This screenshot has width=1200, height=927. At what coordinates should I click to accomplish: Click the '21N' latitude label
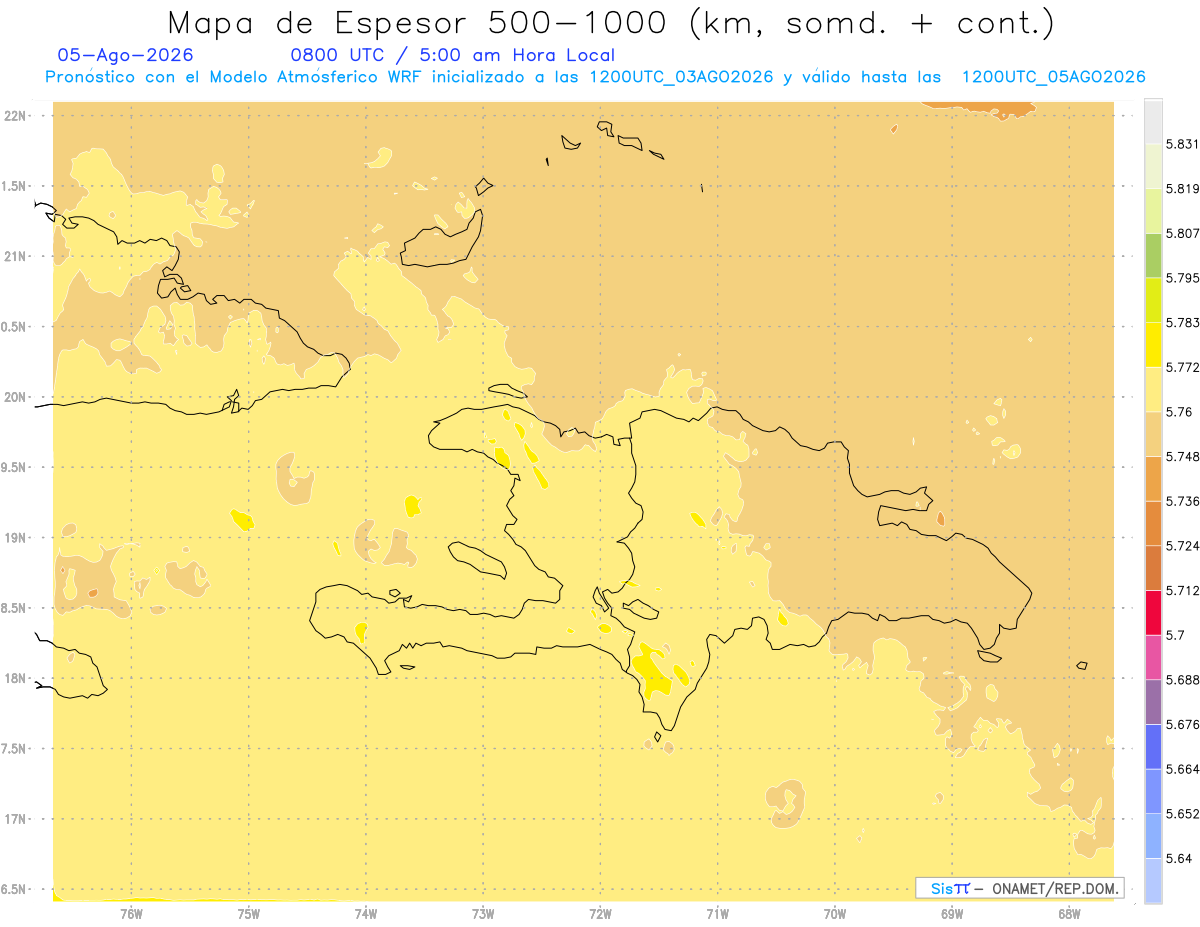(16, 257)
